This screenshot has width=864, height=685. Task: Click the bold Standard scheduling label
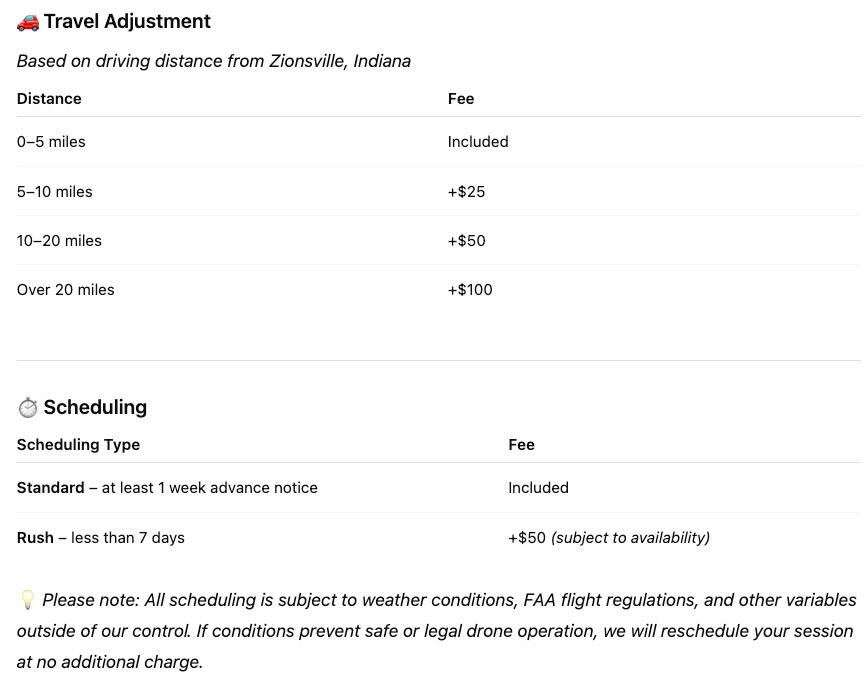50,488
